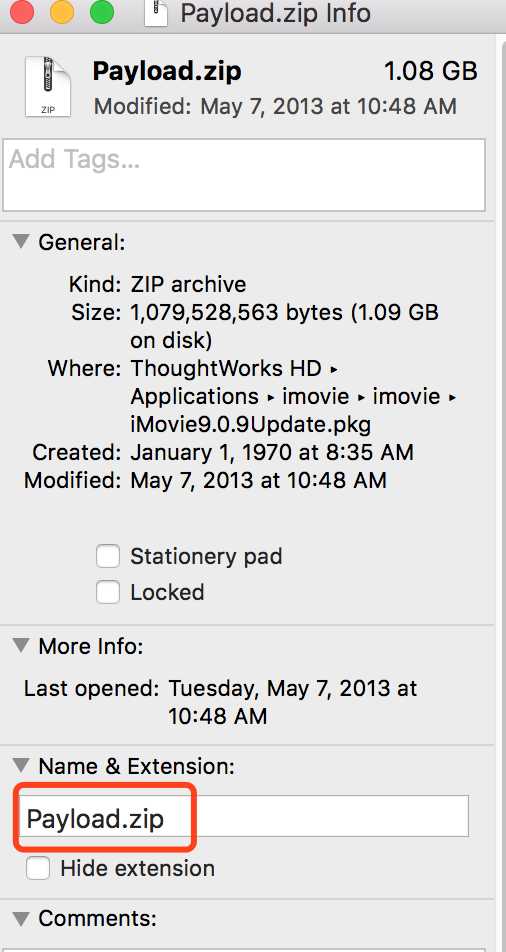
Task: Check the Locked checkbox
Action: [108, 592]
